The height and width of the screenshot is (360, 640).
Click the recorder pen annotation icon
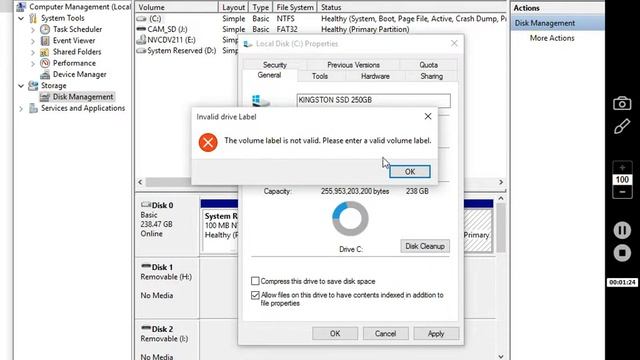point(622,127)
